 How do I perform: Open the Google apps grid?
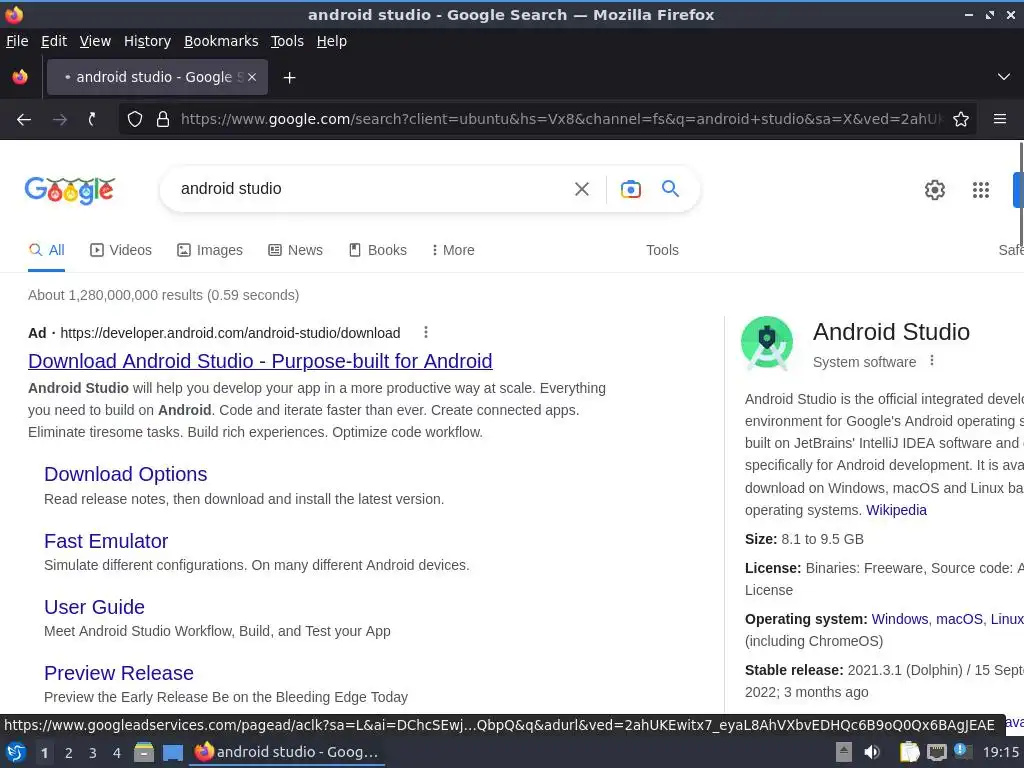coord(980,189)
